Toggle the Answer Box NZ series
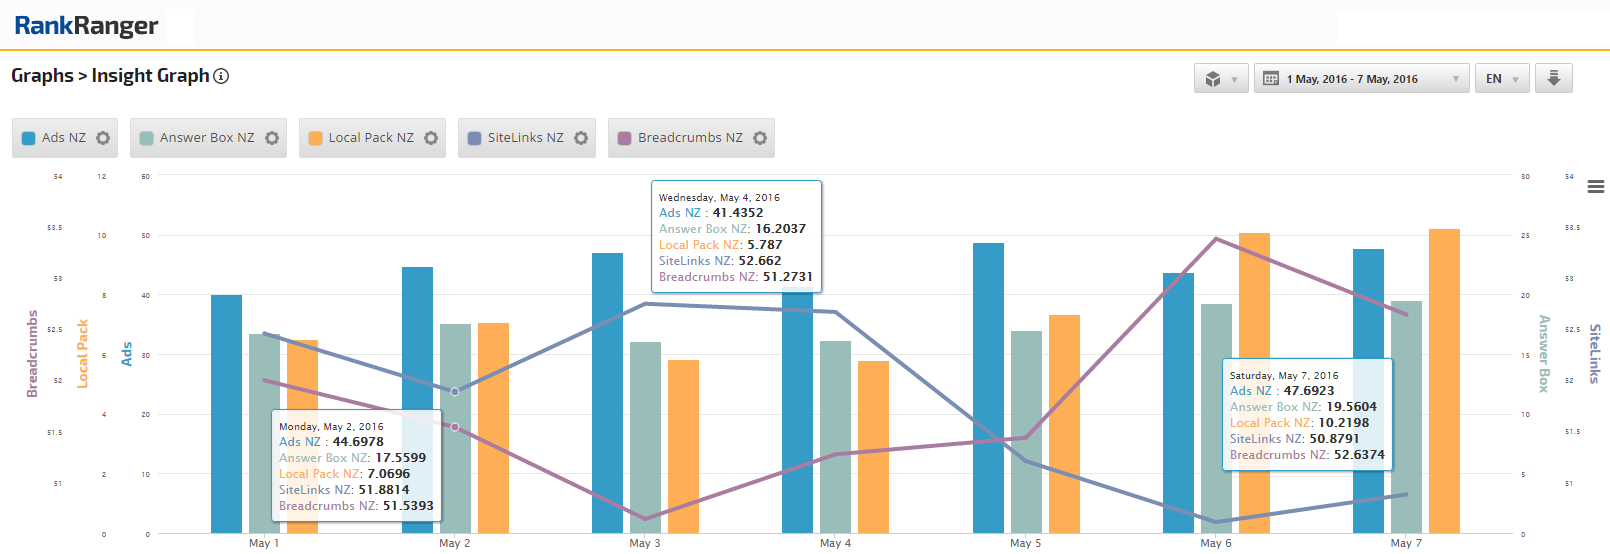This screenshot has height=554, width=1610. [206, 138]
